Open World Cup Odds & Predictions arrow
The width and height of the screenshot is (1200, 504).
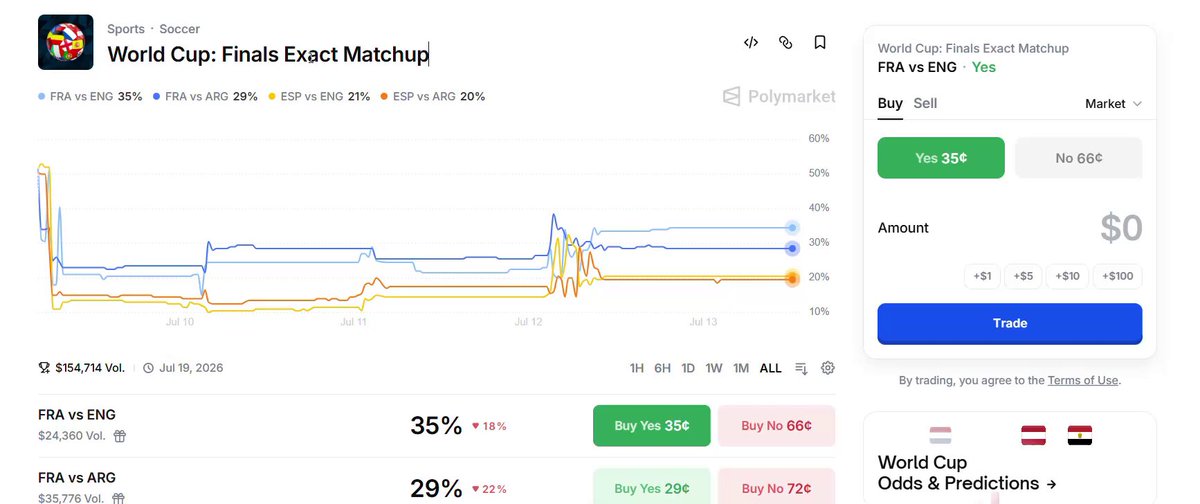click(x=1051, y=485)
